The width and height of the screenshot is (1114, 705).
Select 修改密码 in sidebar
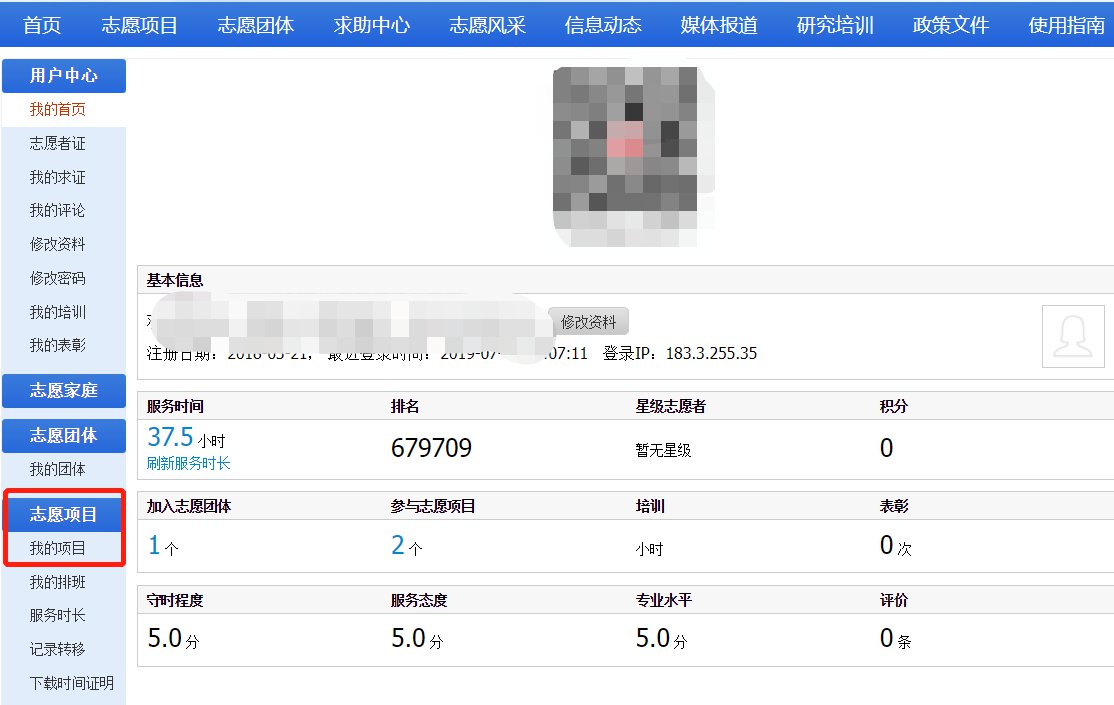pos(57,278)
